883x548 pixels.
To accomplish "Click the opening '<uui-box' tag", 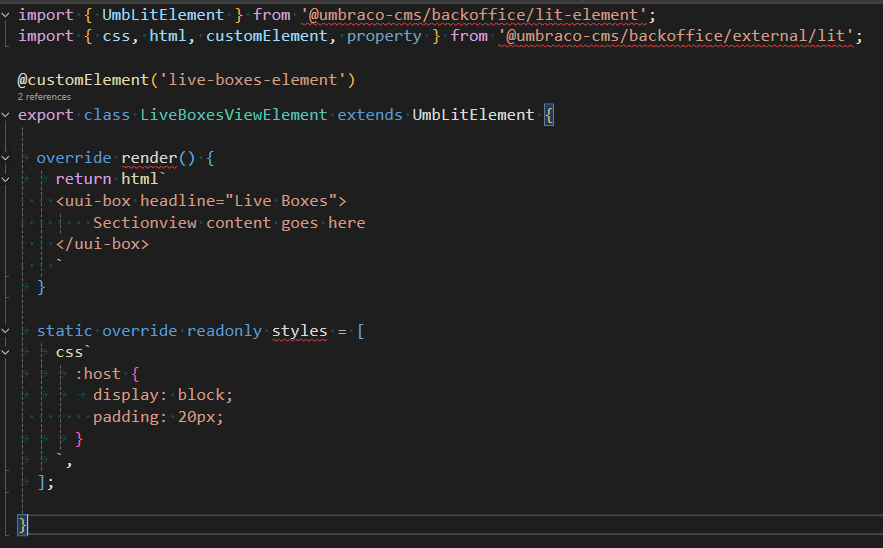I will click(x=93, y=201).
